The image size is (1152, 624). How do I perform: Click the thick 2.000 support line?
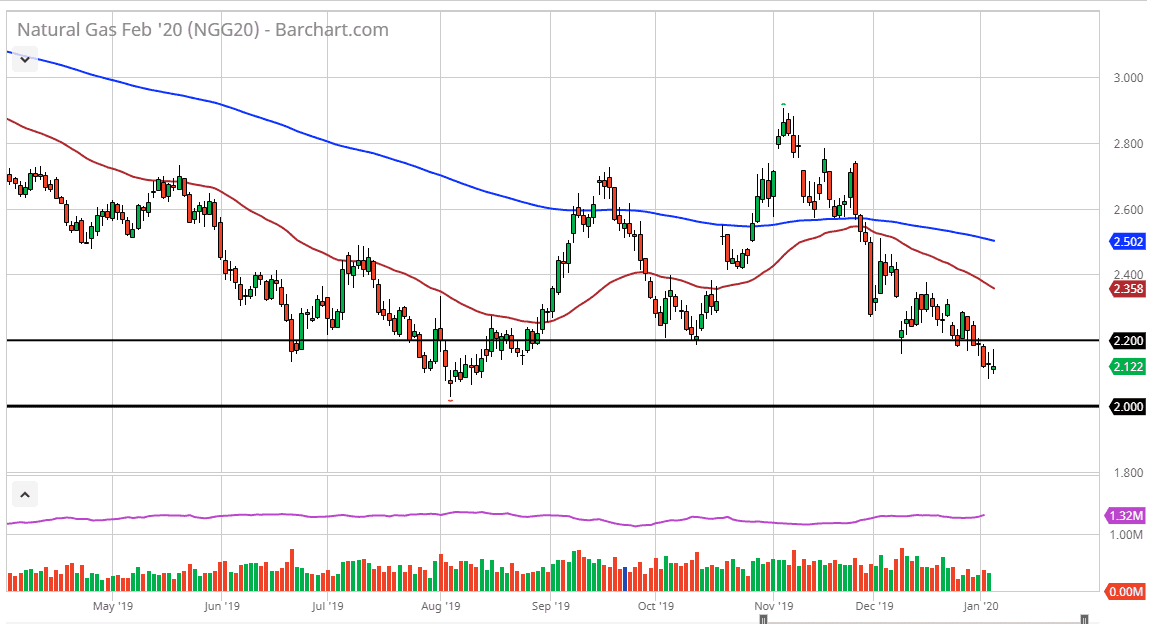pyautogui.click(x=552, y=406)
